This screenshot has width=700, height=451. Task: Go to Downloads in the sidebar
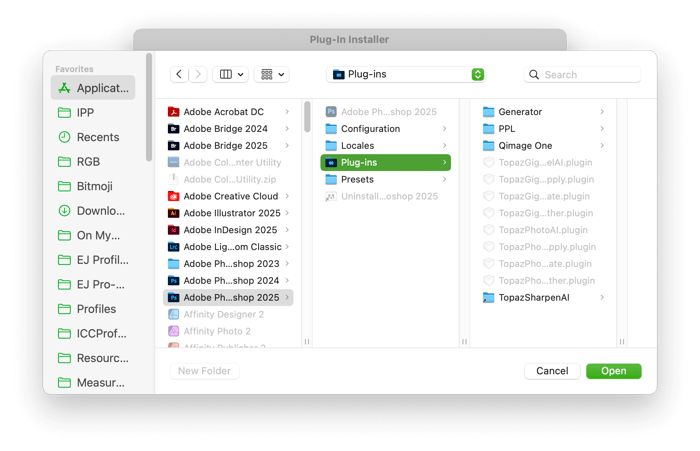[x=93, y=211]
